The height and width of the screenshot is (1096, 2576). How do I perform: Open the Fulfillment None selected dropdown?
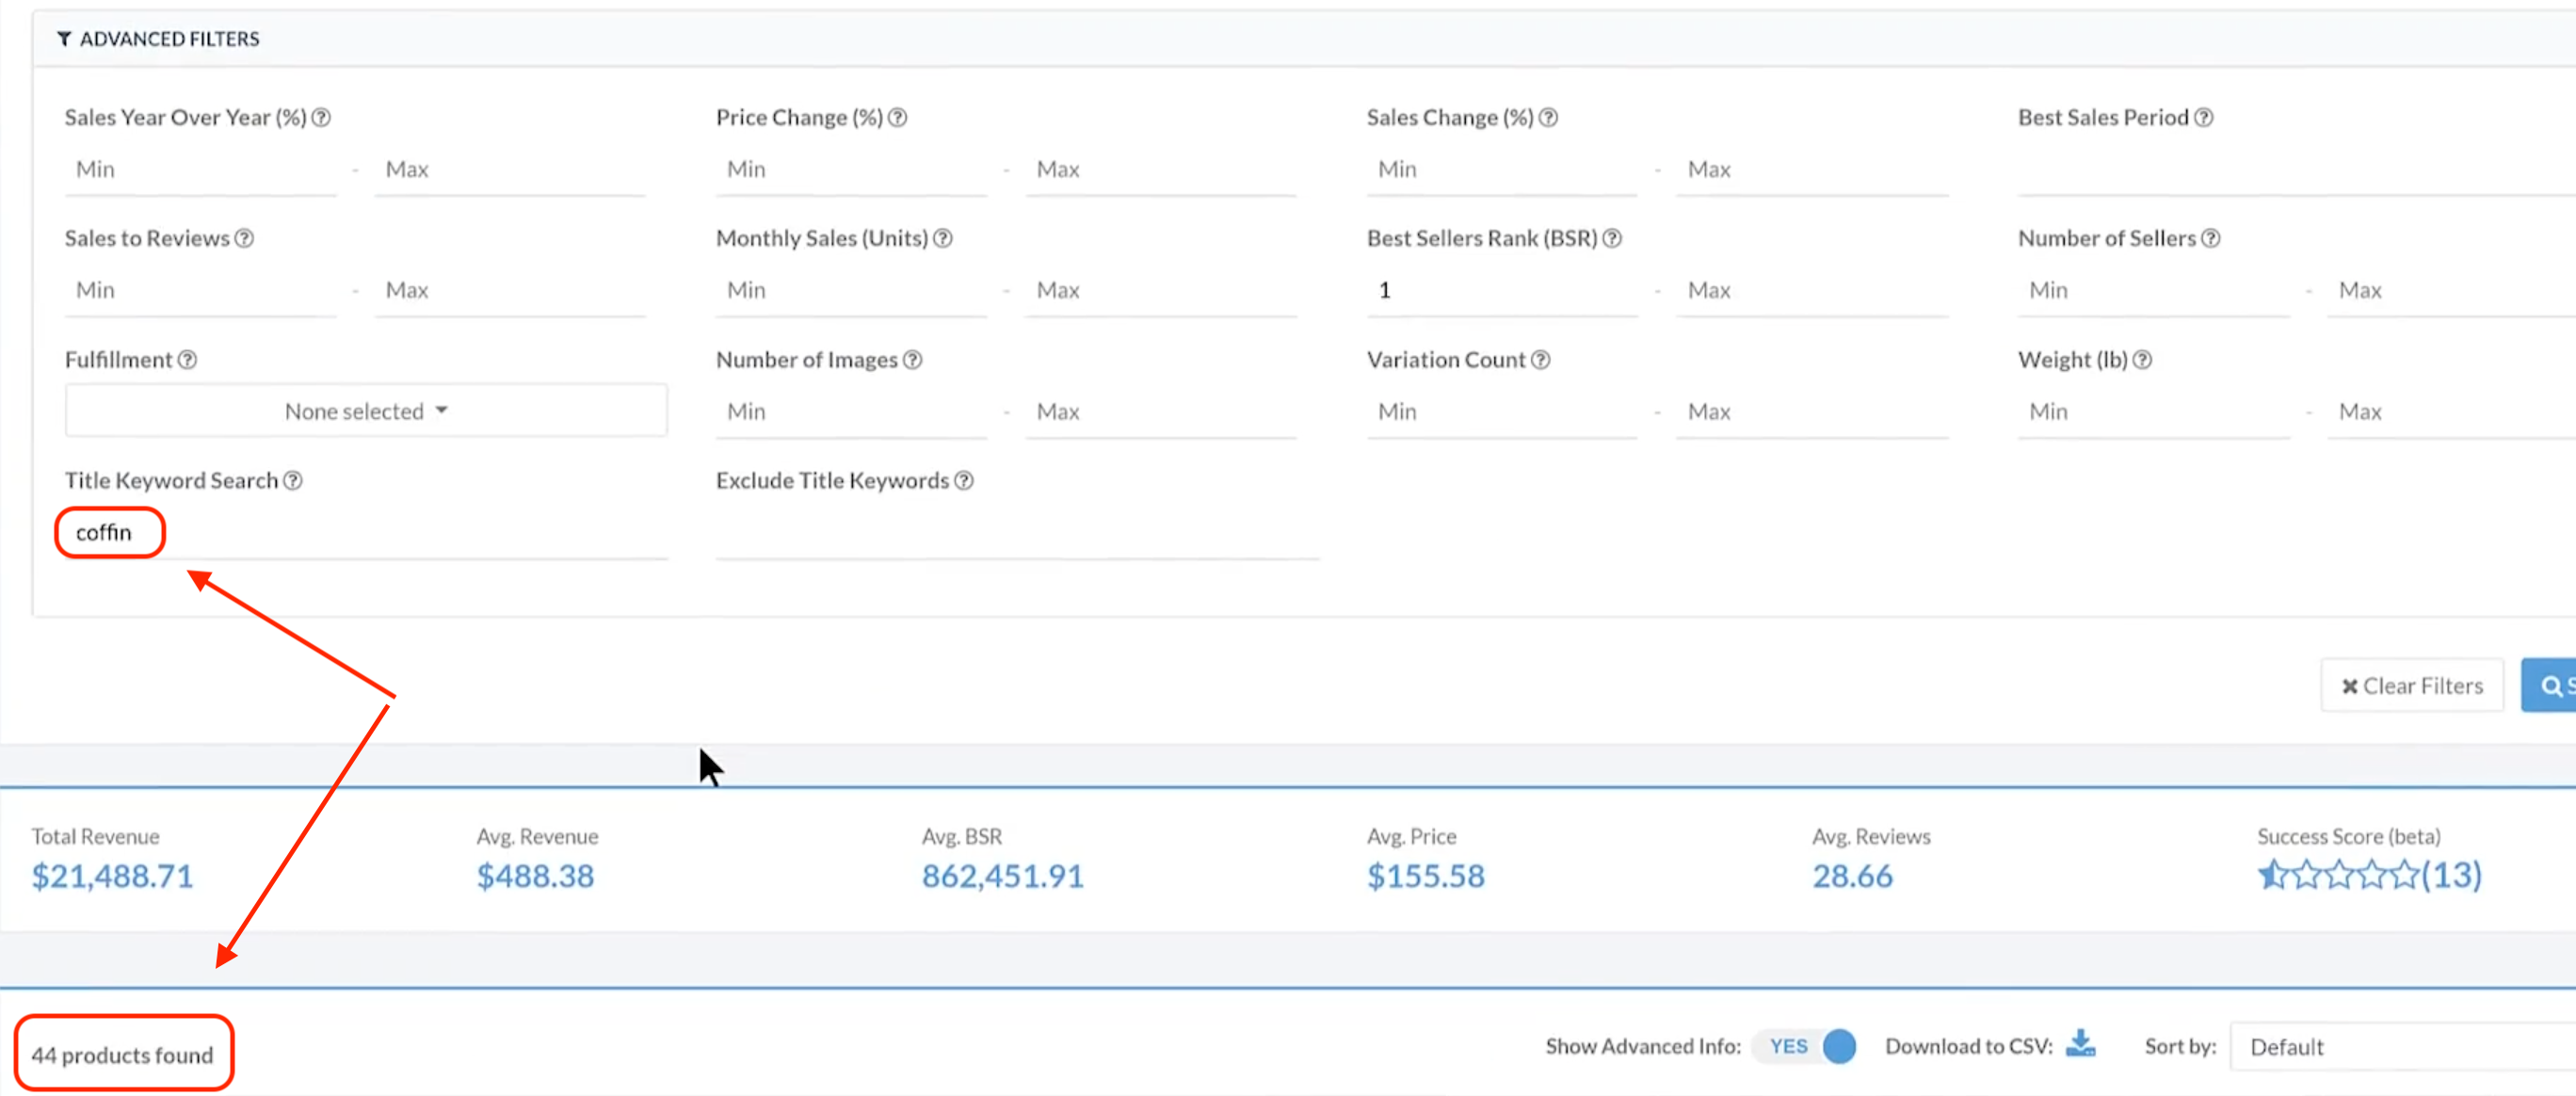coord(366,411)
